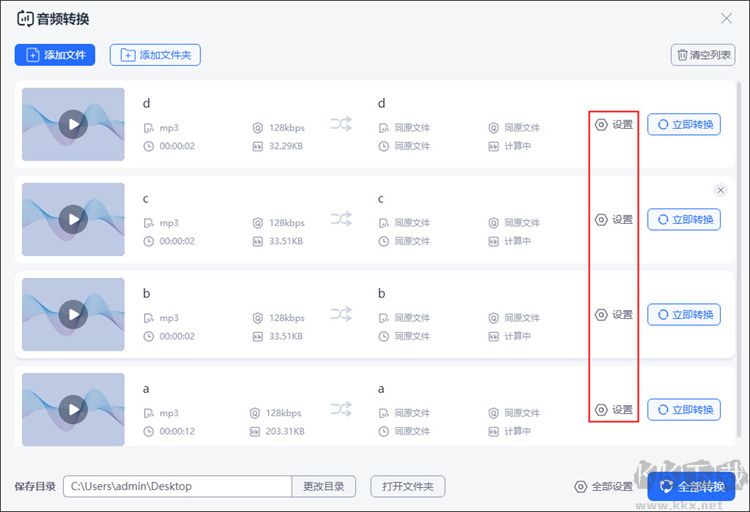Open settings for file d
This screenshot has height=512, width=750.
[x=614, y=125]
